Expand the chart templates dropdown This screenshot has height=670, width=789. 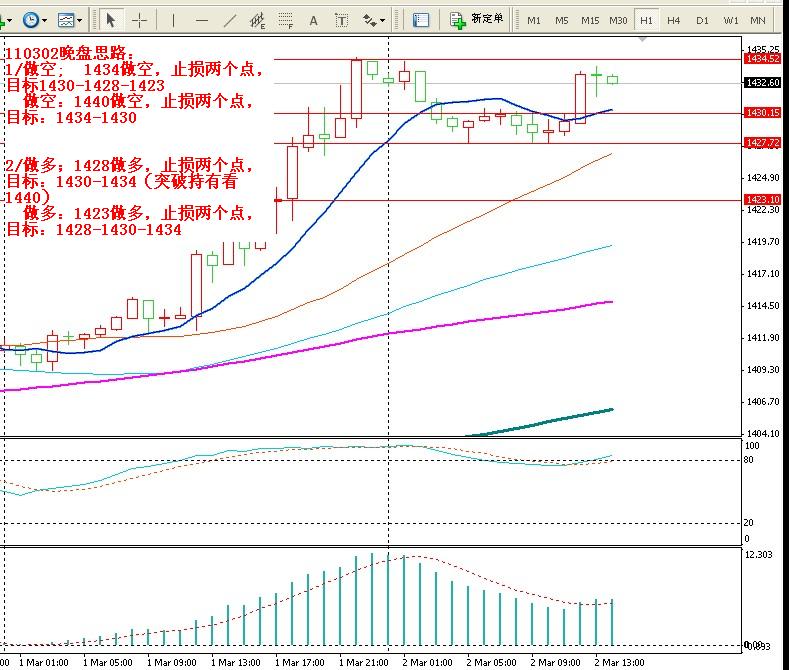click(79, 19)
